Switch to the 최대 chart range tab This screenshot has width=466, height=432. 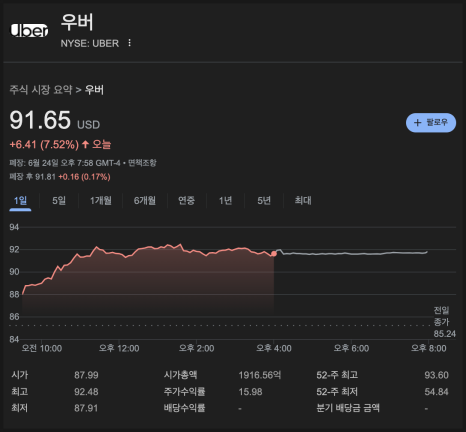click(x=303, y=200)
